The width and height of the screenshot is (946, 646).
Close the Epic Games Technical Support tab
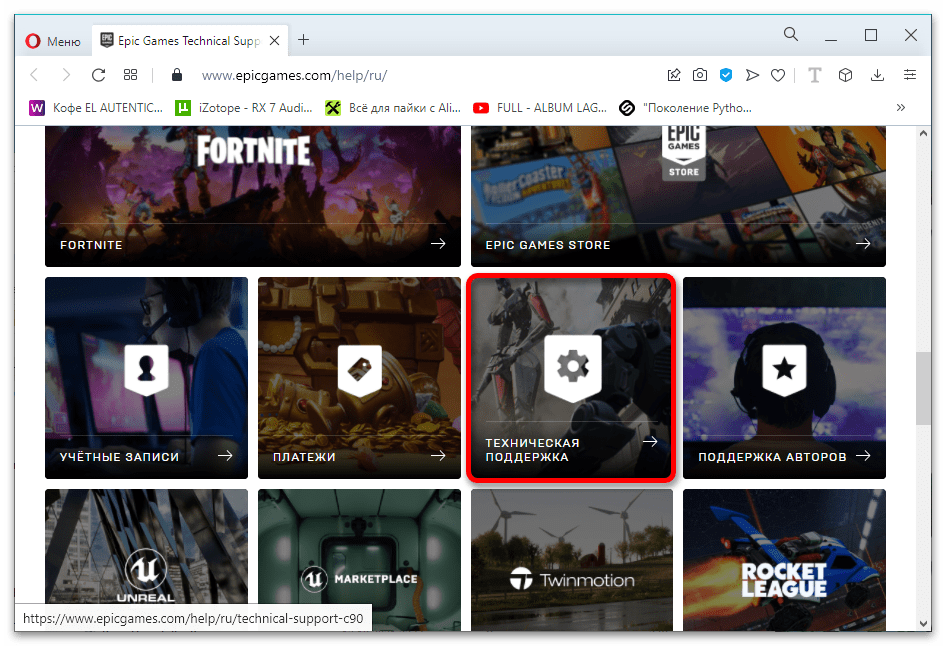275,40
